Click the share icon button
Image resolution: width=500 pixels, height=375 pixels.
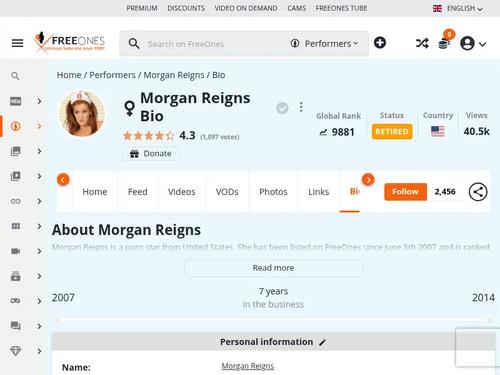point(478,192)
